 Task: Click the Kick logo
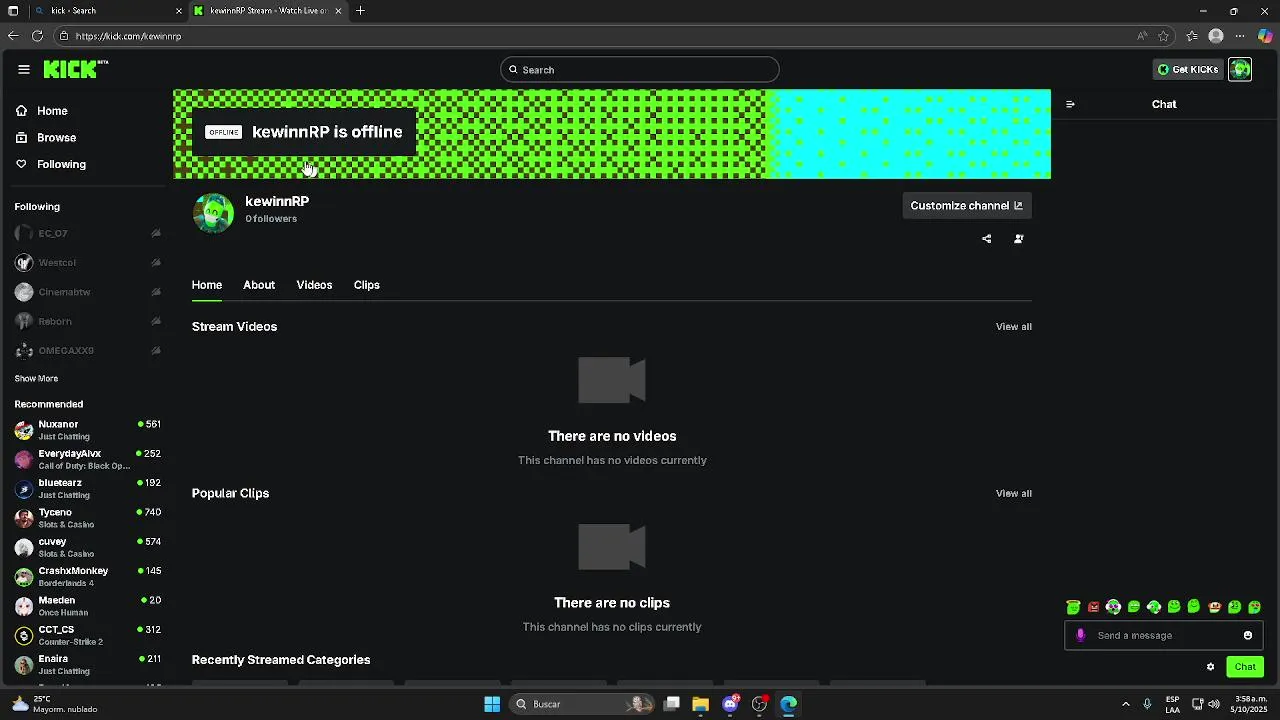pyautogui.click(x=75, y=69)
